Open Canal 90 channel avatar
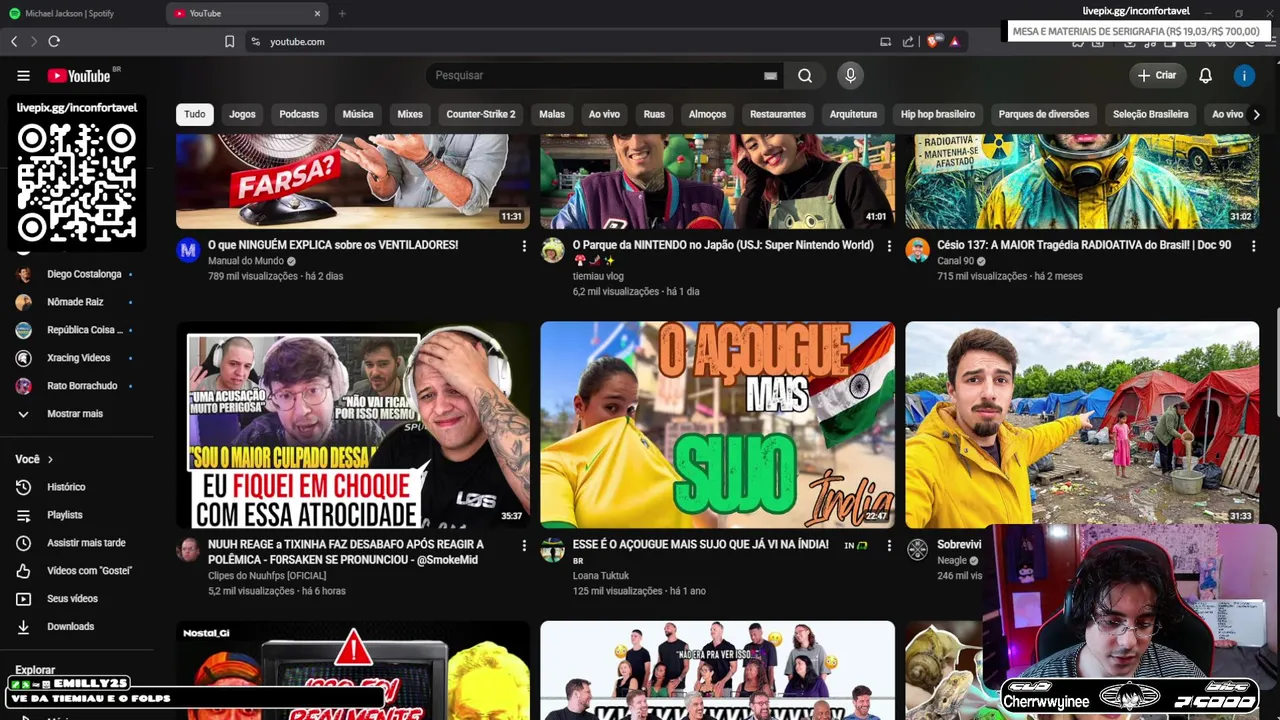 coord(917,250)
